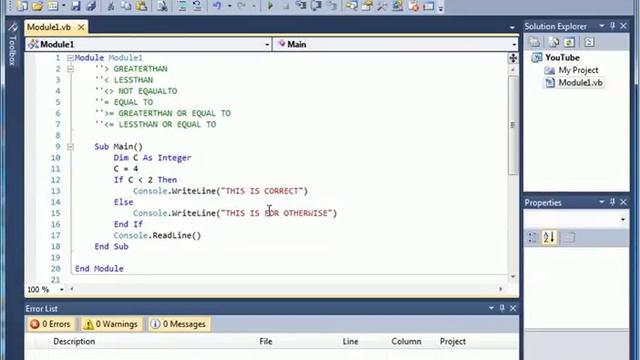Collapse the Module Module1 outlining region
Viewport: 640px width, 360px height.
coord(70,58)
